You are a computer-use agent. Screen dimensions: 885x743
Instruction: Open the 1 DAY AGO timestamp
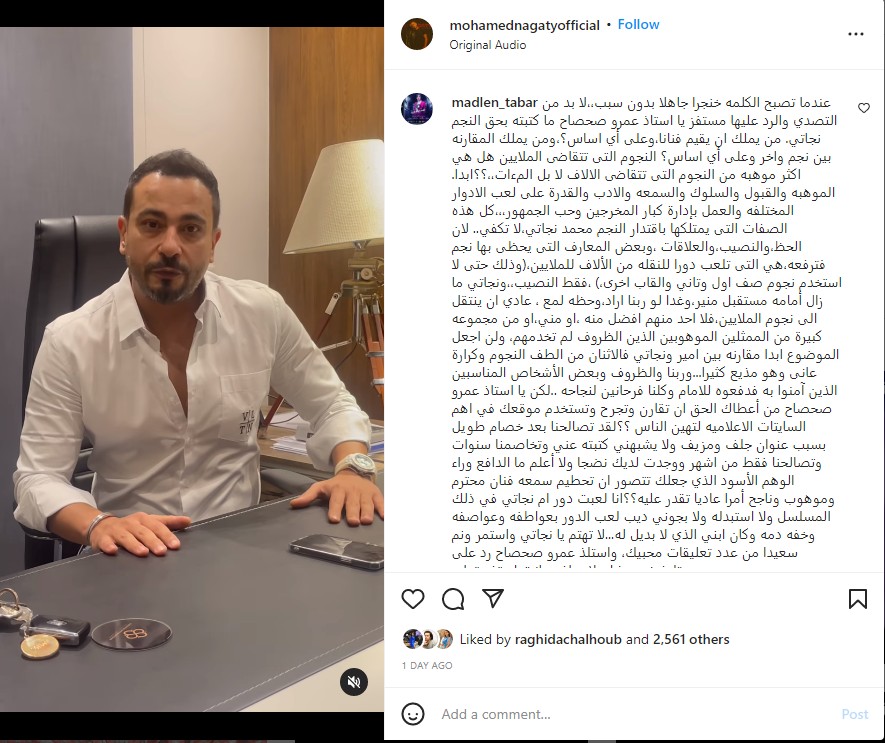427,666
